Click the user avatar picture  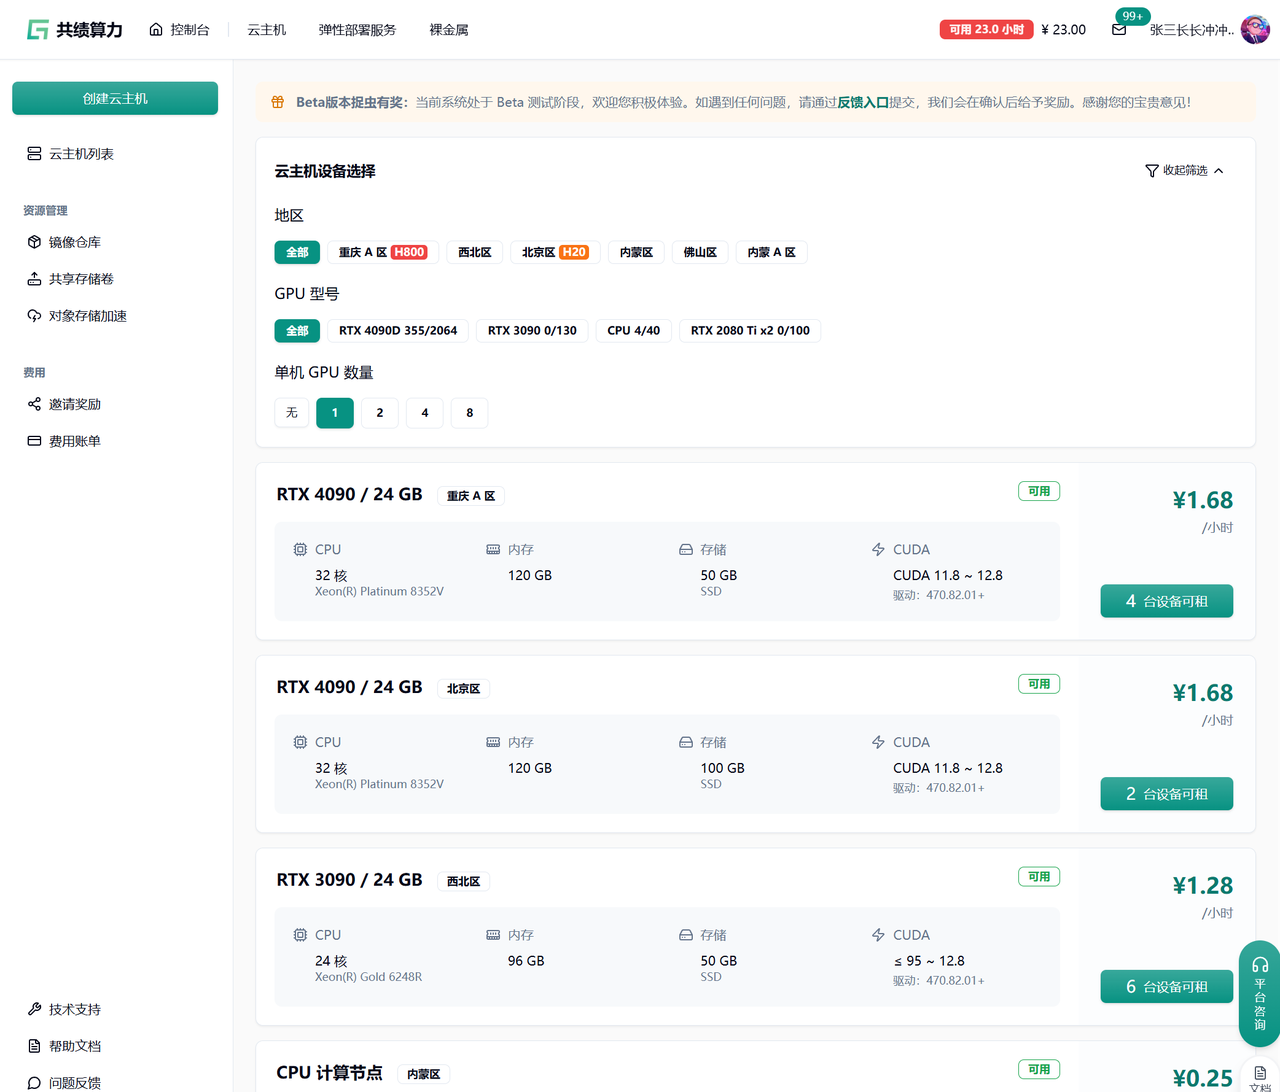[x=1255, y=30]
